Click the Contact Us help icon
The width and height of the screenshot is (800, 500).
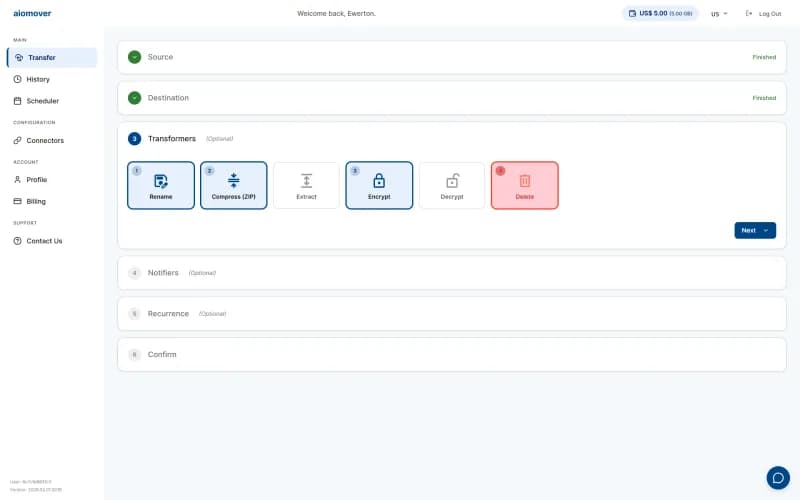17,241
